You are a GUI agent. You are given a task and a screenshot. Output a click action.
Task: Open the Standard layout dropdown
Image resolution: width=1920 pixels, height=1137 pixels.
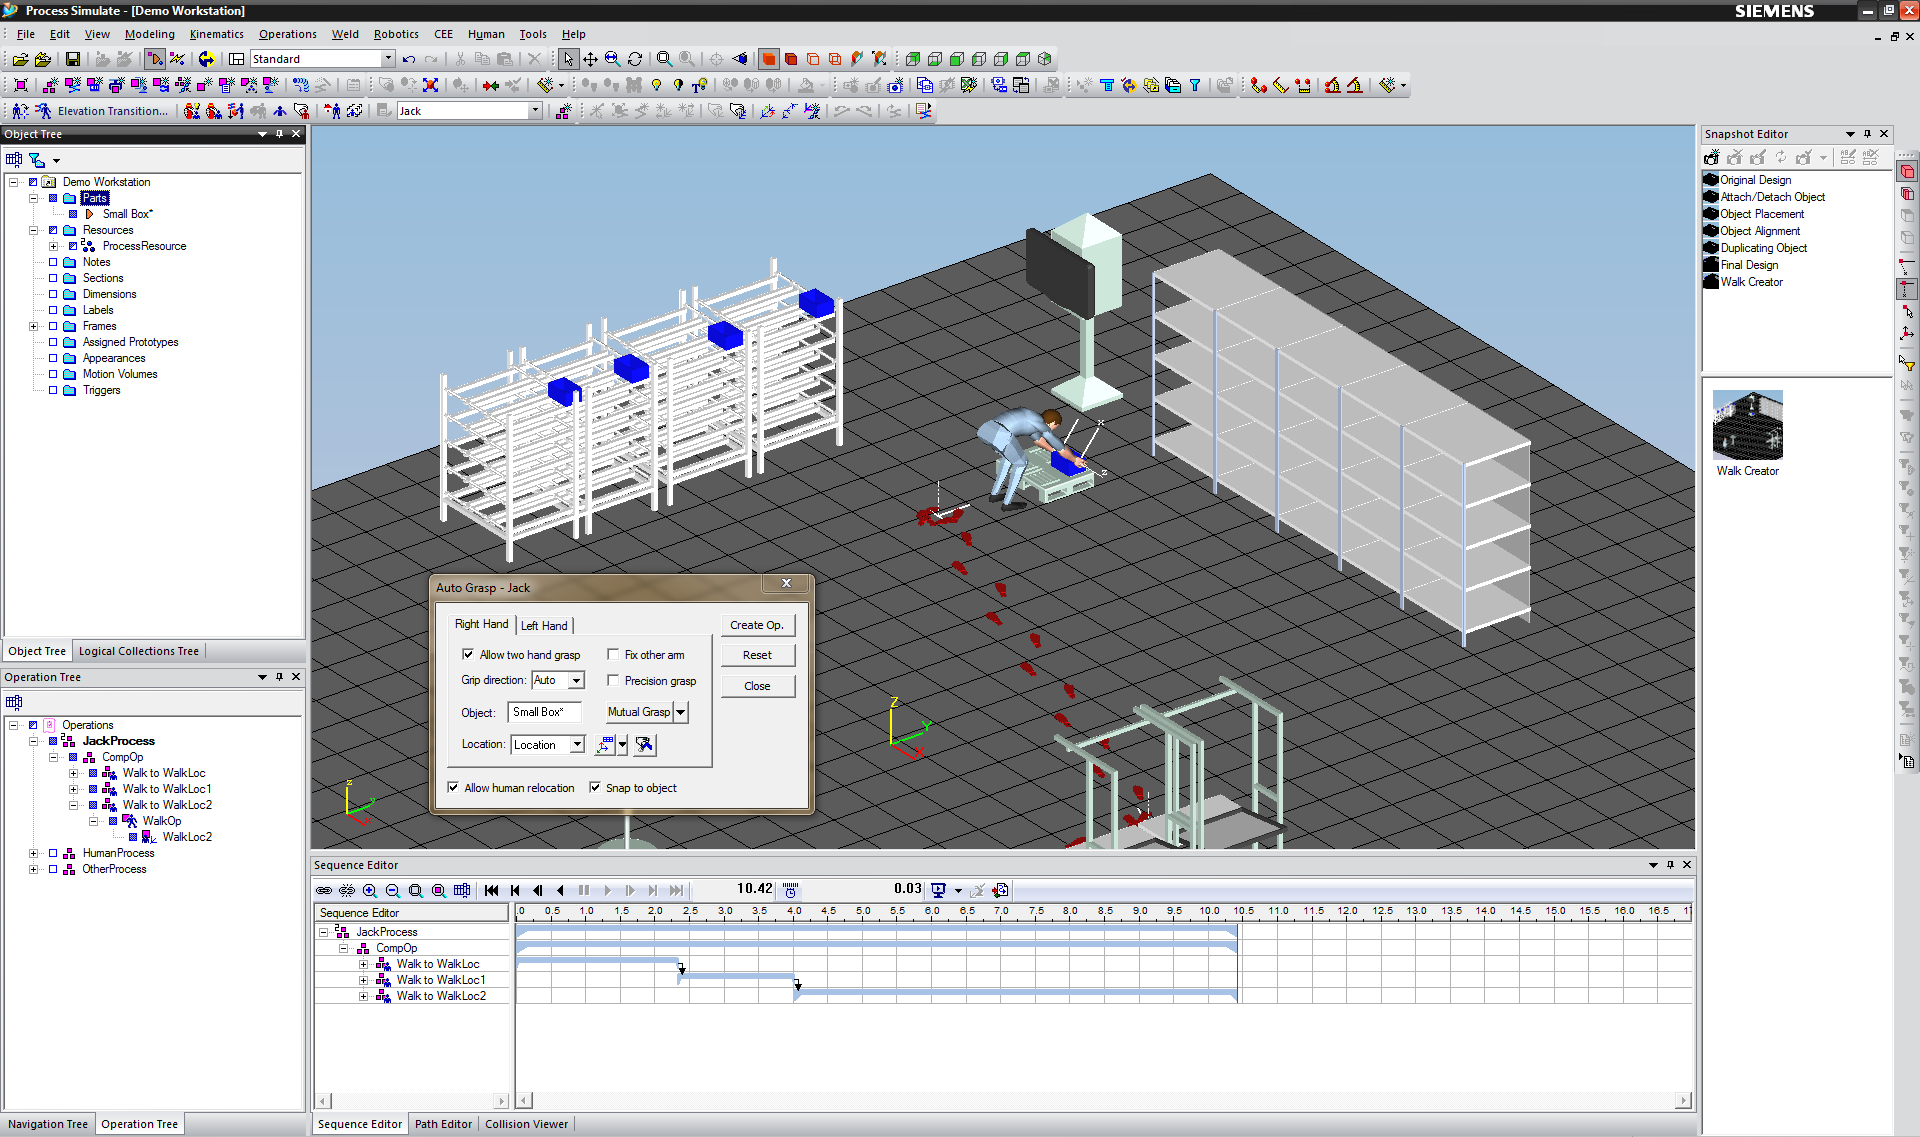click(x=388, y=59)
